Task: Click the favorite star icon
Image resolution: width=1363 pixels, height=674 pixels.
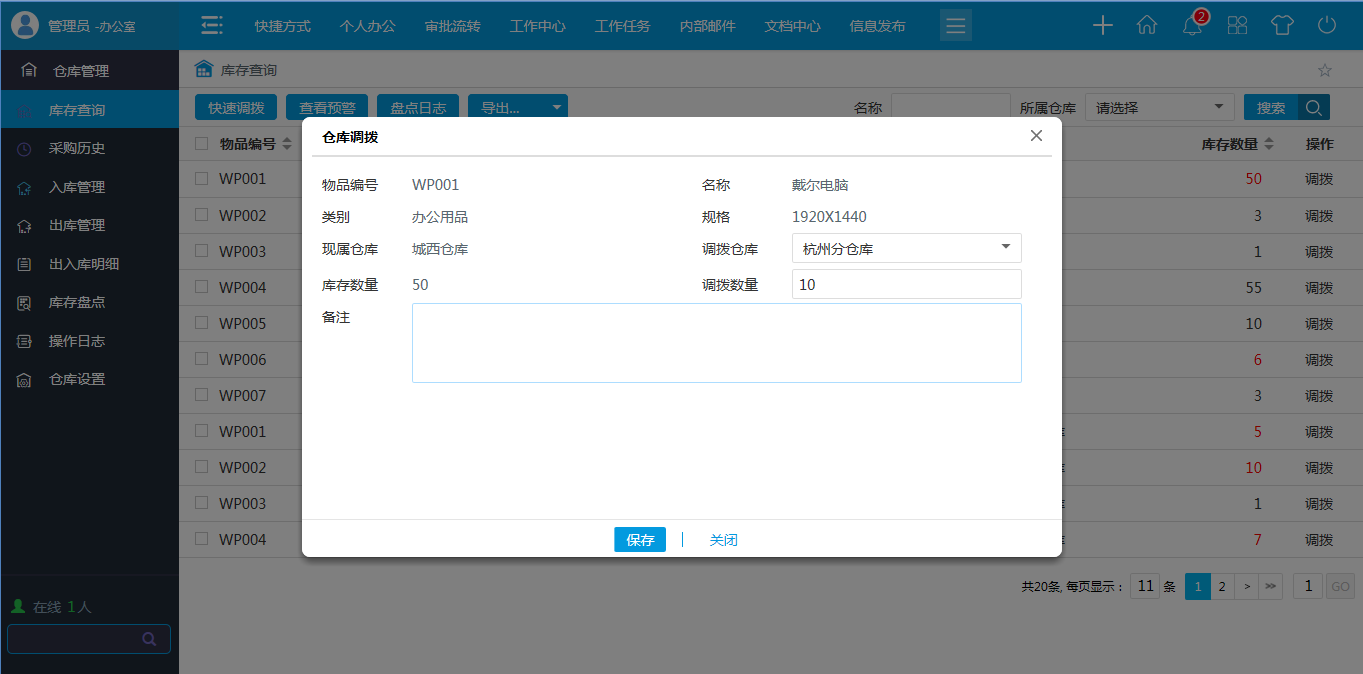Action: click(x=1325, y=70)
